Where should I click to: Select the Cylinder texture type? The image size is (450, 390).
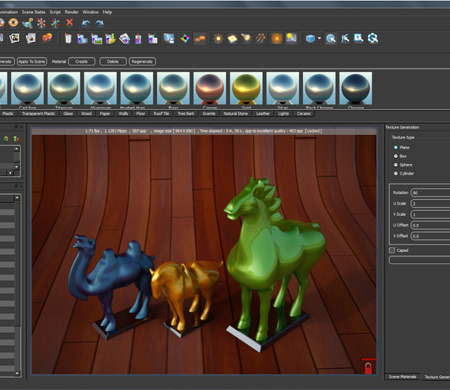tap(396, 173)
